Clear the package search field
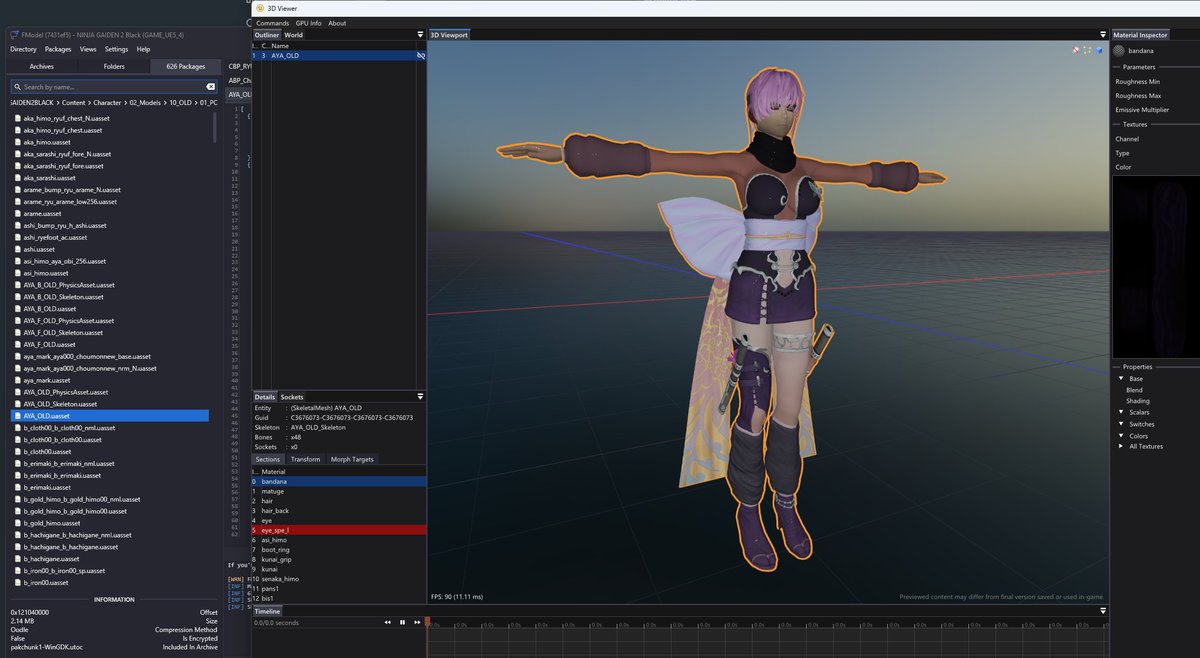 click(x=210, y=87)
